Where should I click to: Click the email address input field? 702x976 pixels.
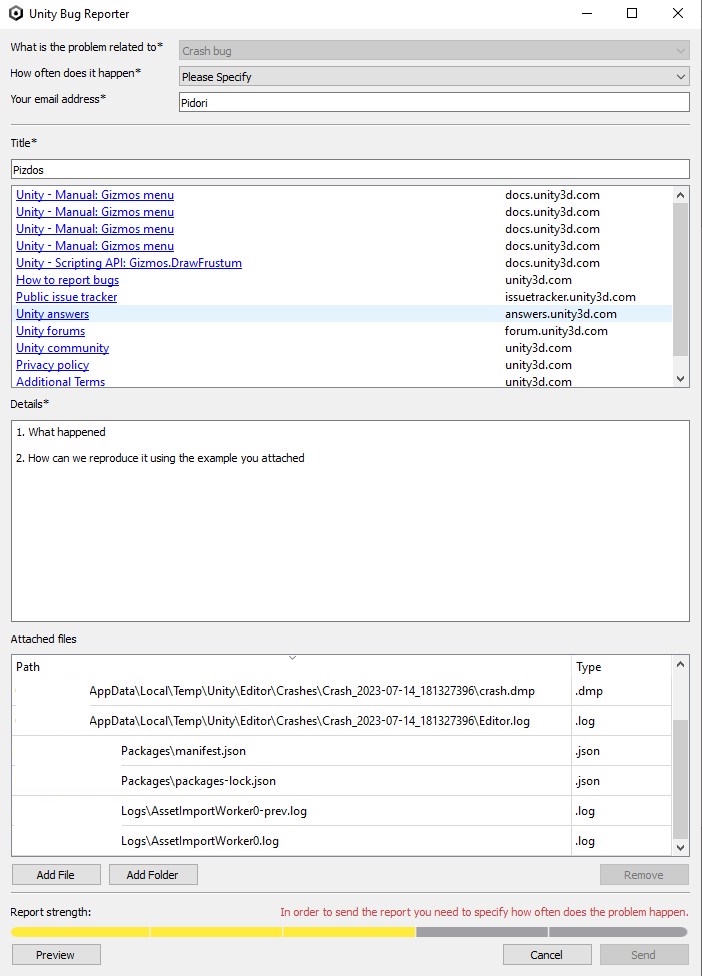point(434,103)
